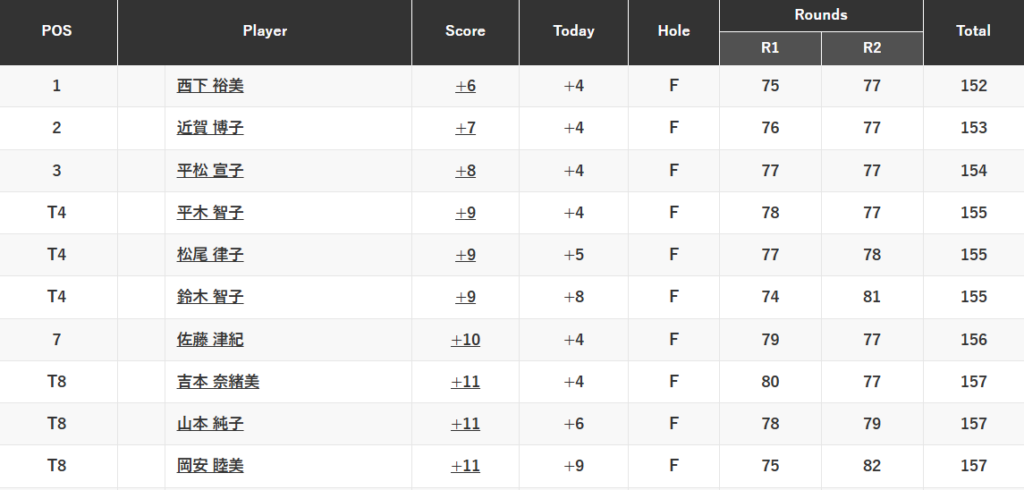This screenshot has height=490, width=1024.
Task: Open player link 吉本 奈緒美
Action: click(218, 382)
